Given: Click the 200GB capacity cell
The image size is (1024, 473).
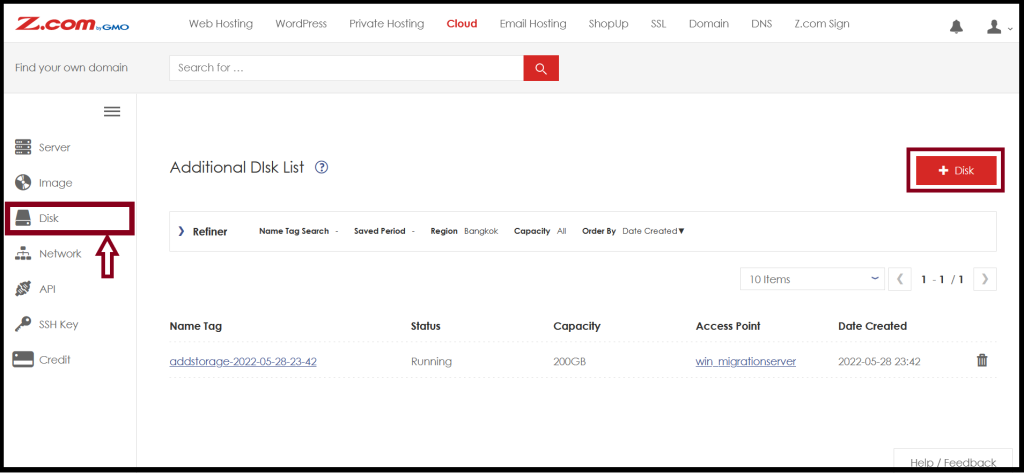Looking at the screenshot, I should point(569,361).
